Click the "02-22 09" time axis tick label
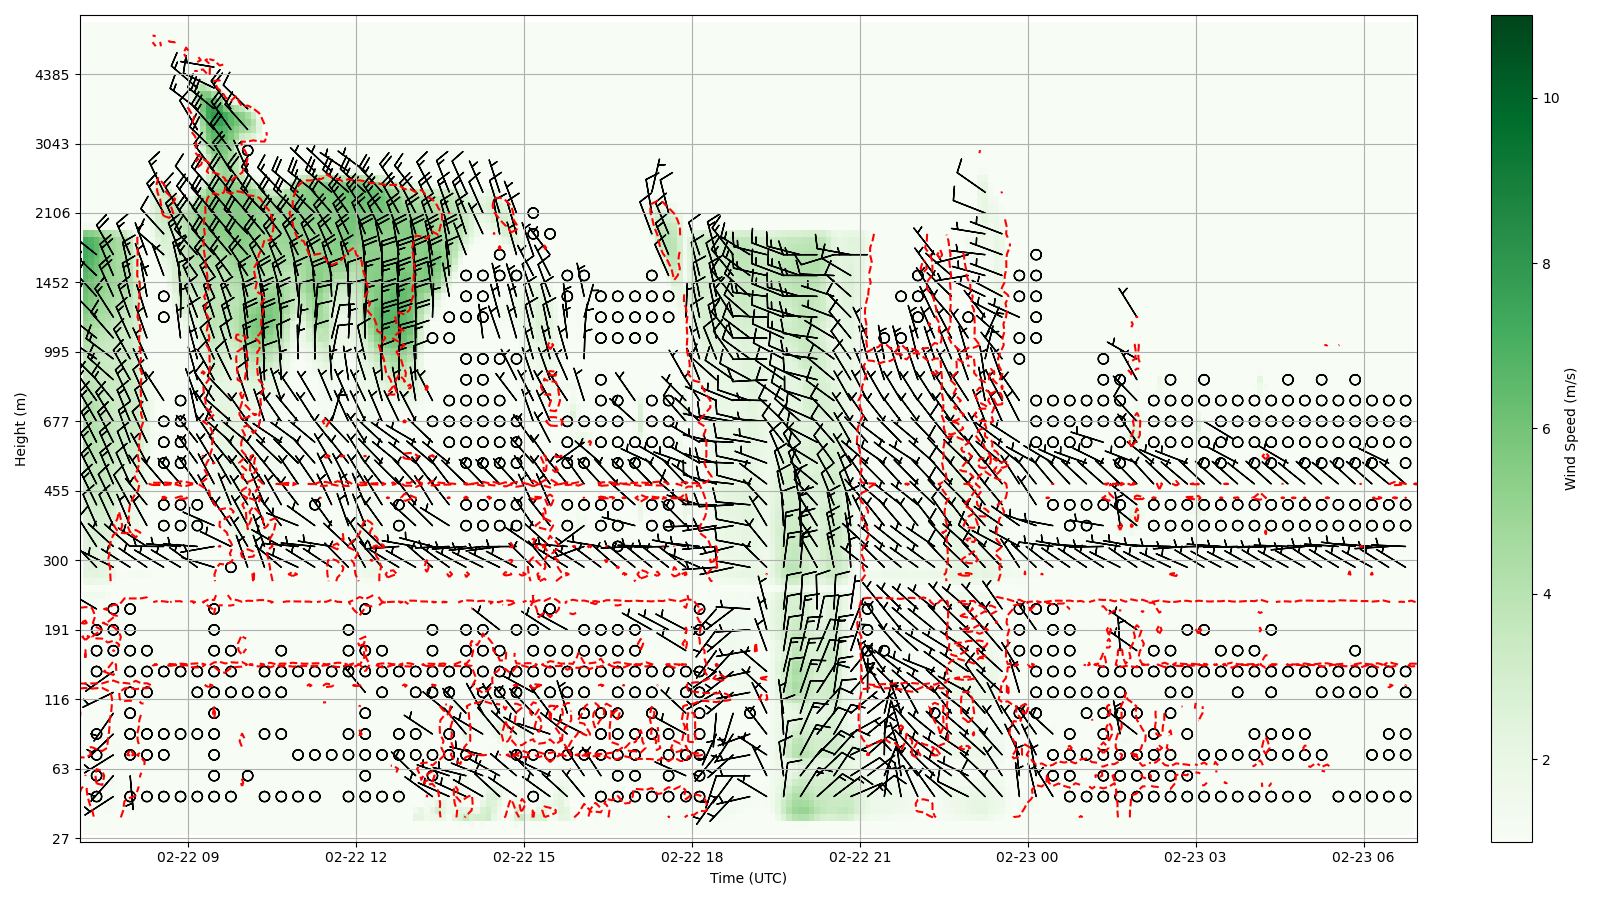 tap(188, 857)
